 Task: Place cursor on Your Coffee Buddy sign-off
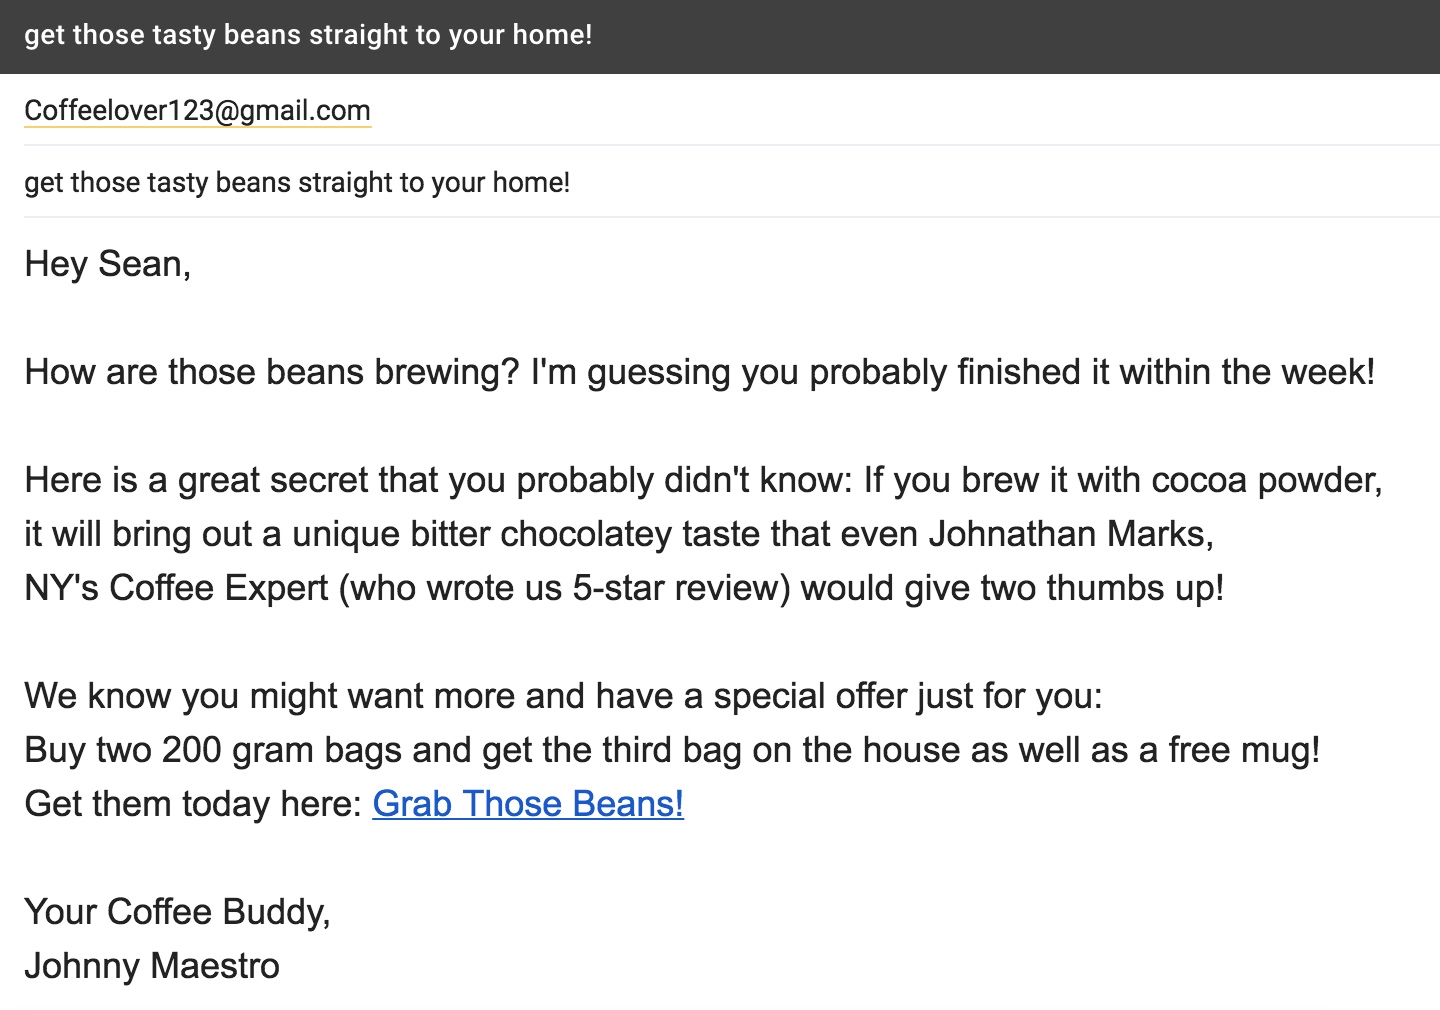click(177, 912)
